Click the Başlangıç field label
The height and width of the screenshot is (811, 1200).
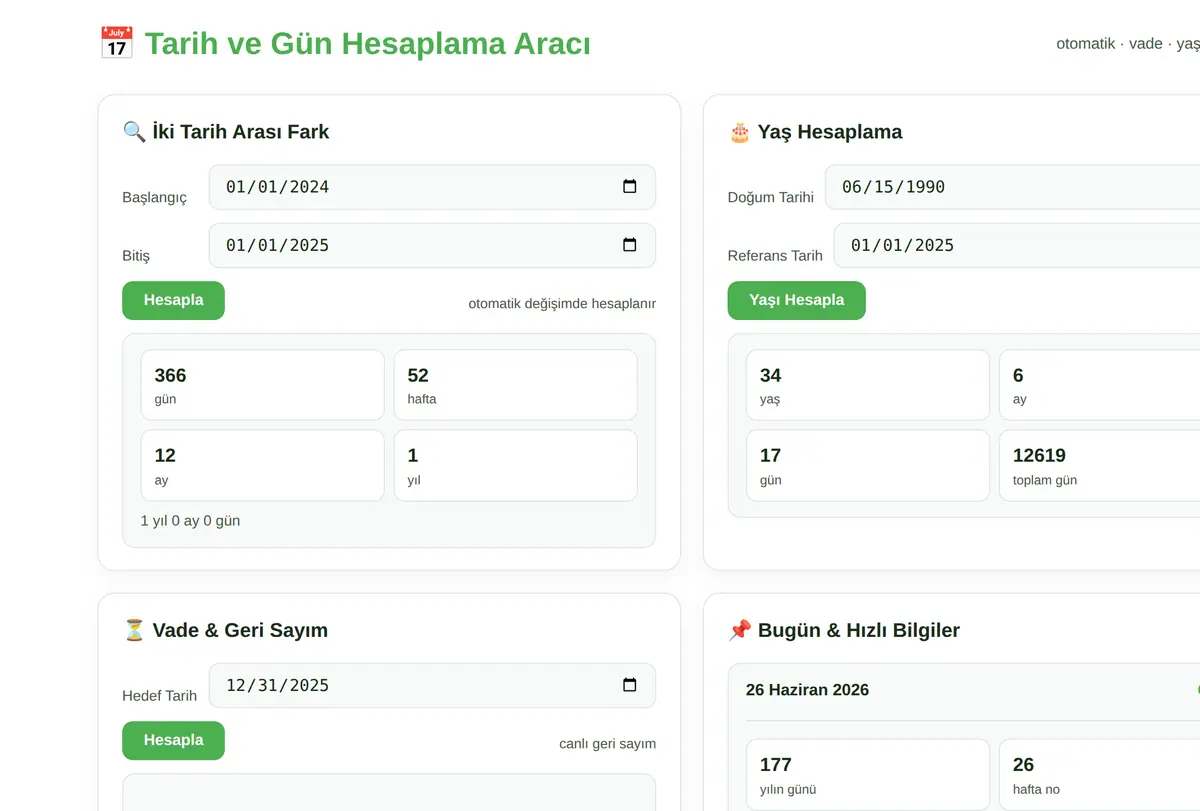[x=154, y=197]
